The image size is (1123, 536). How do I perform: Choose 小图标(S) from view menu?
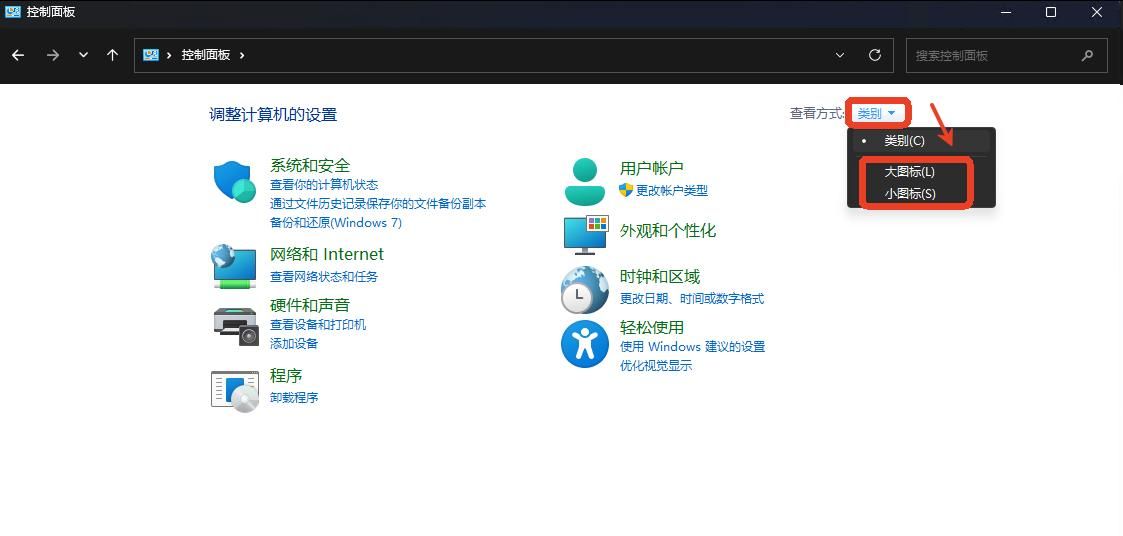pos(909,194)
